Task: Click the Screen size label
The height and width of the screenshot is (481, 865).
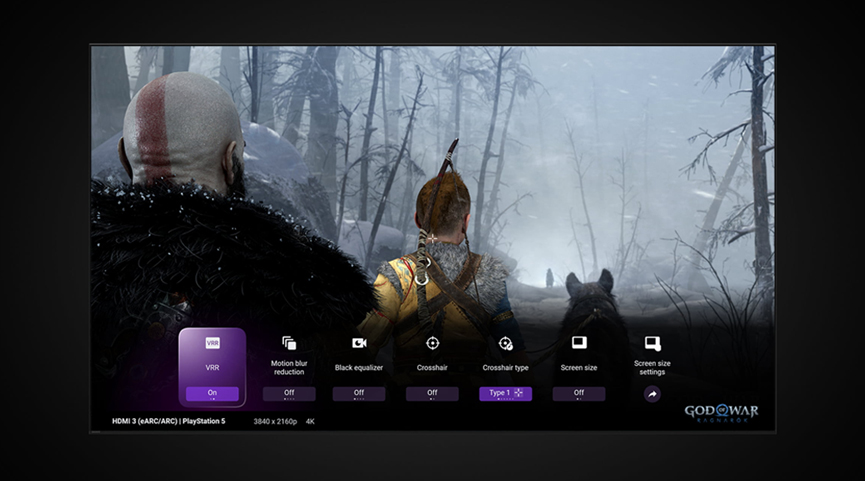Action: 579,367
